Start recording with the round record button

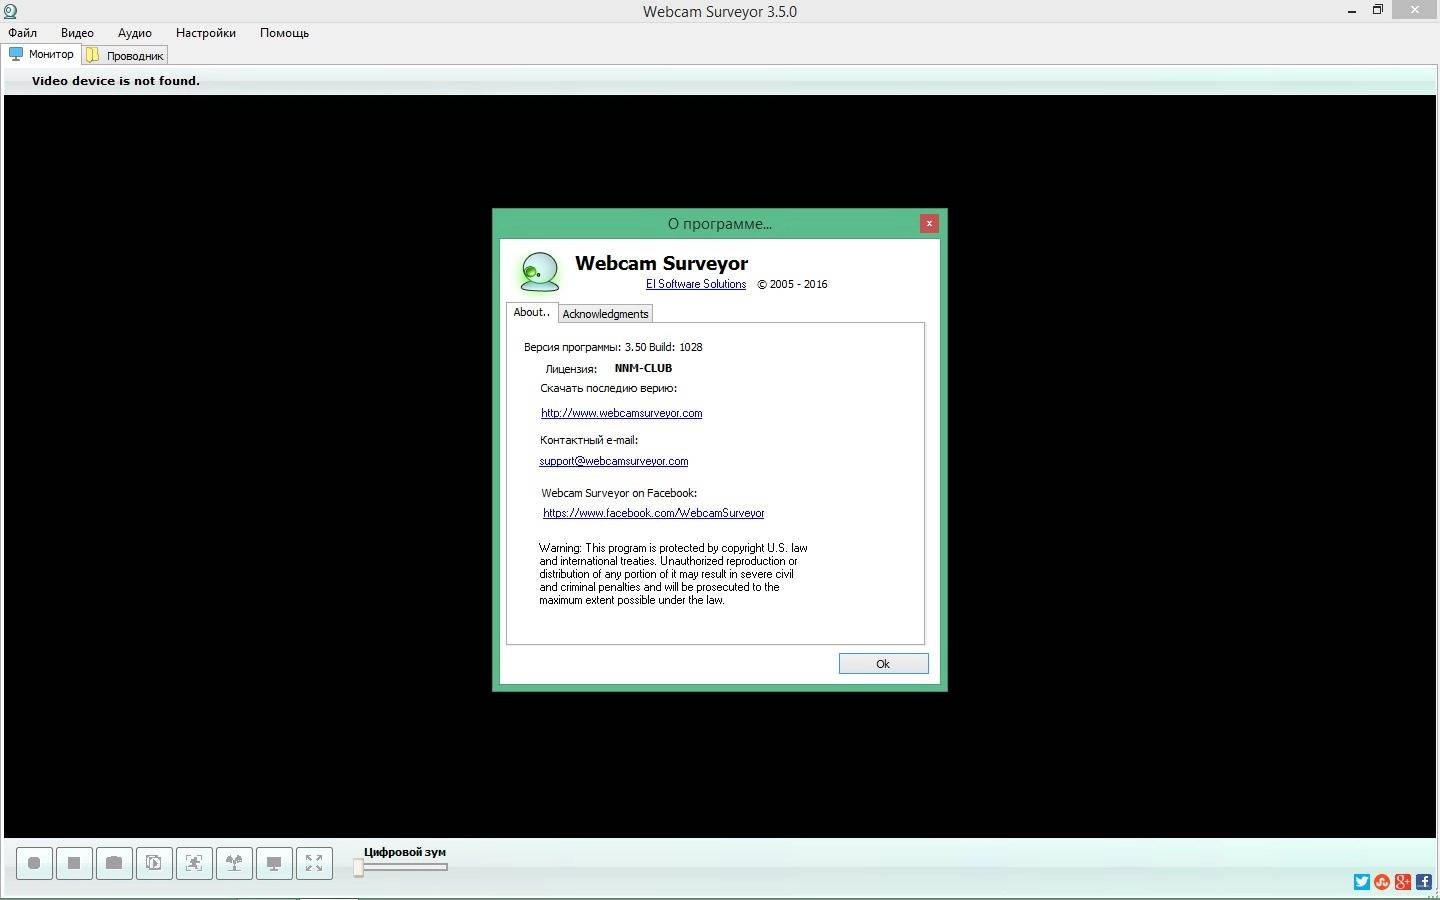pyautogui.click(x=34, y=863)
